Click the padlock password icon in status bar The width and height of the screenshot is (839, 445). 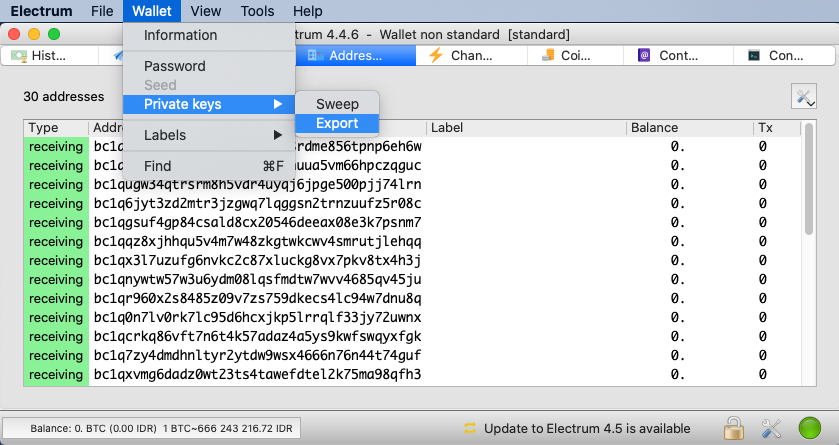click(x=734, y=428)
